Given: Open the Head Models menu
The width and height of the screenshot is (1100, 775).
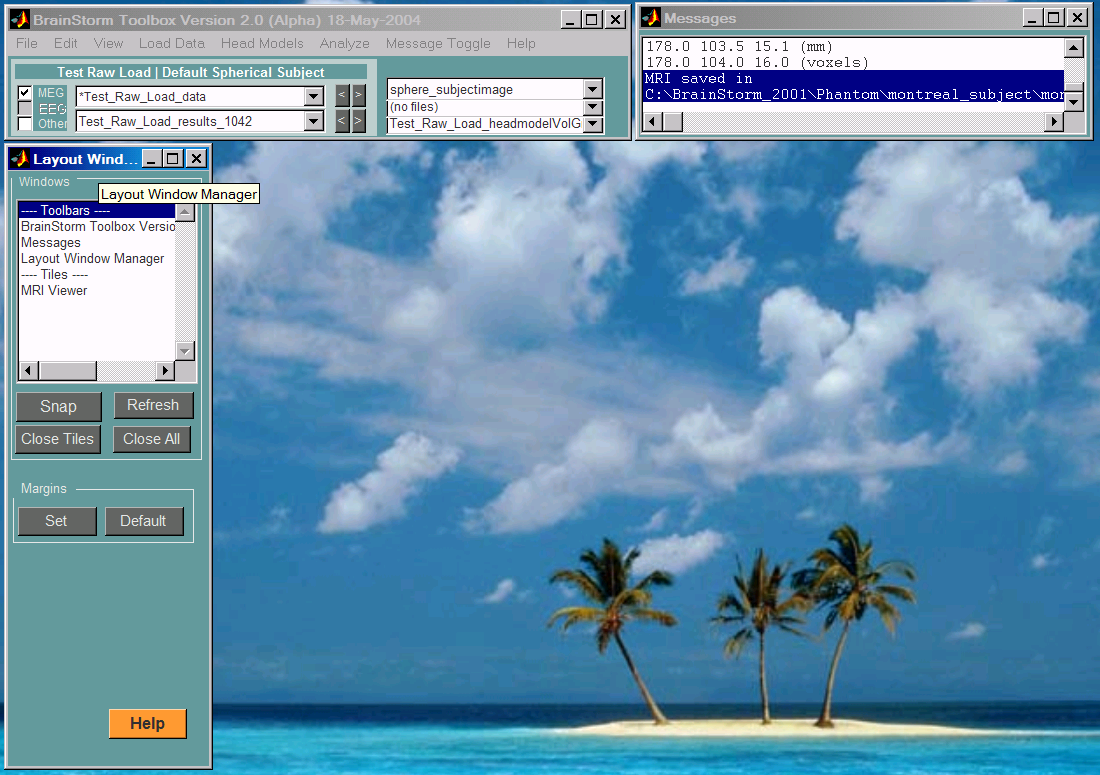Looking at the screenshot, I should (262, 43).
